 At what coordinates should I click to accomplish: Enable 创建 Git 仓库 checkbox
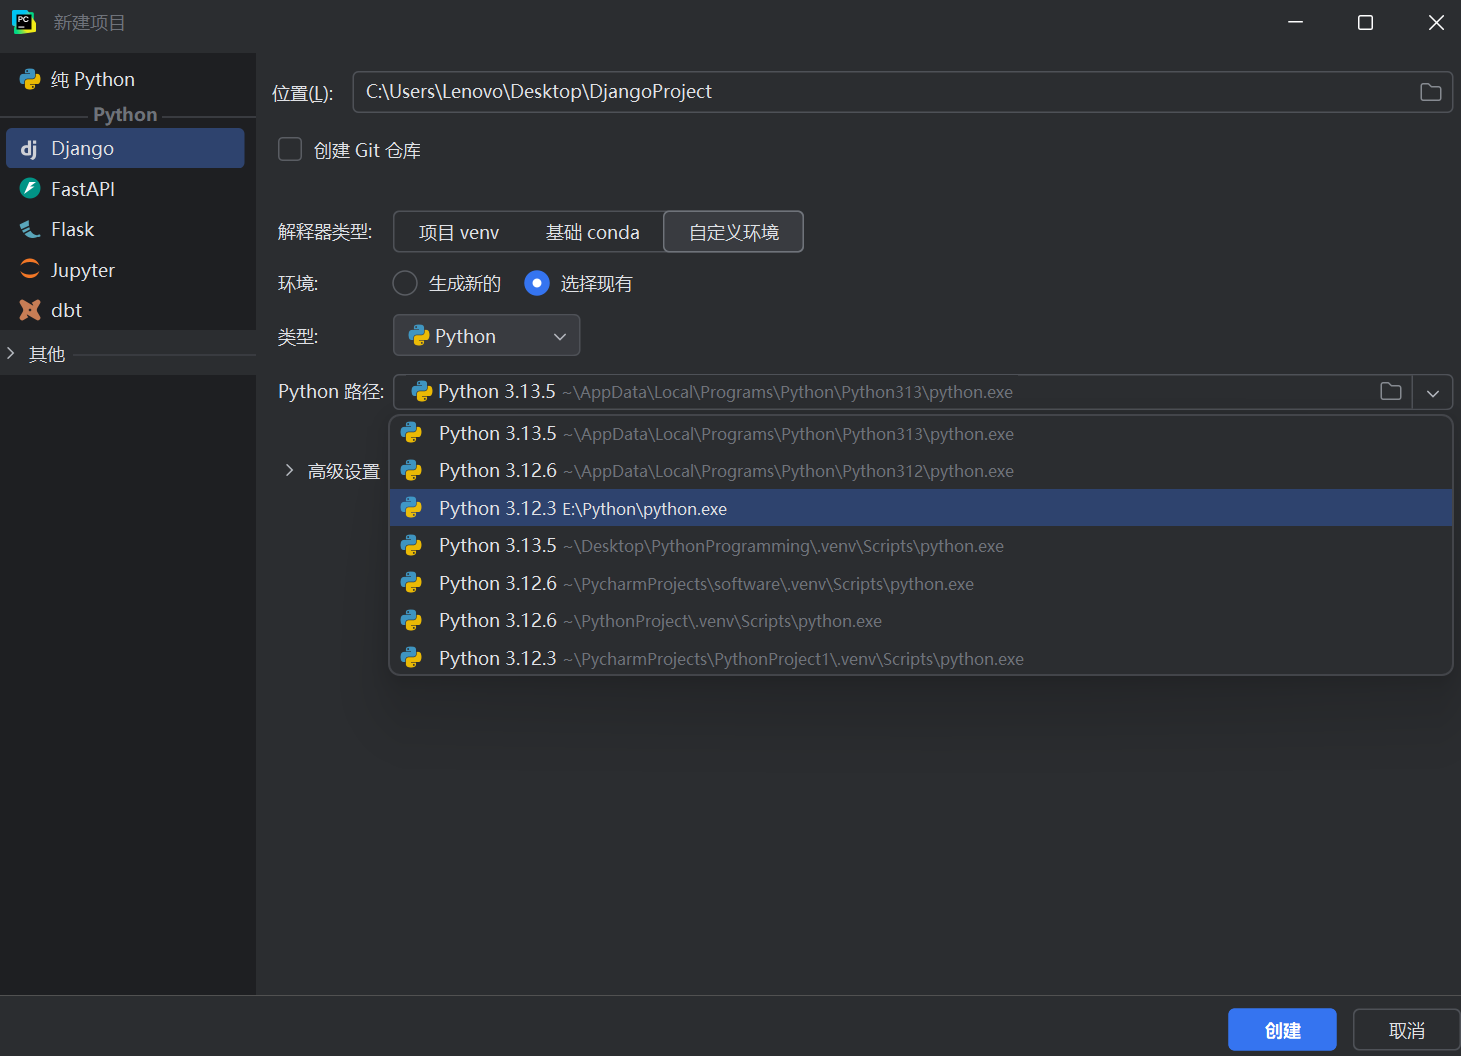[290, 149]
